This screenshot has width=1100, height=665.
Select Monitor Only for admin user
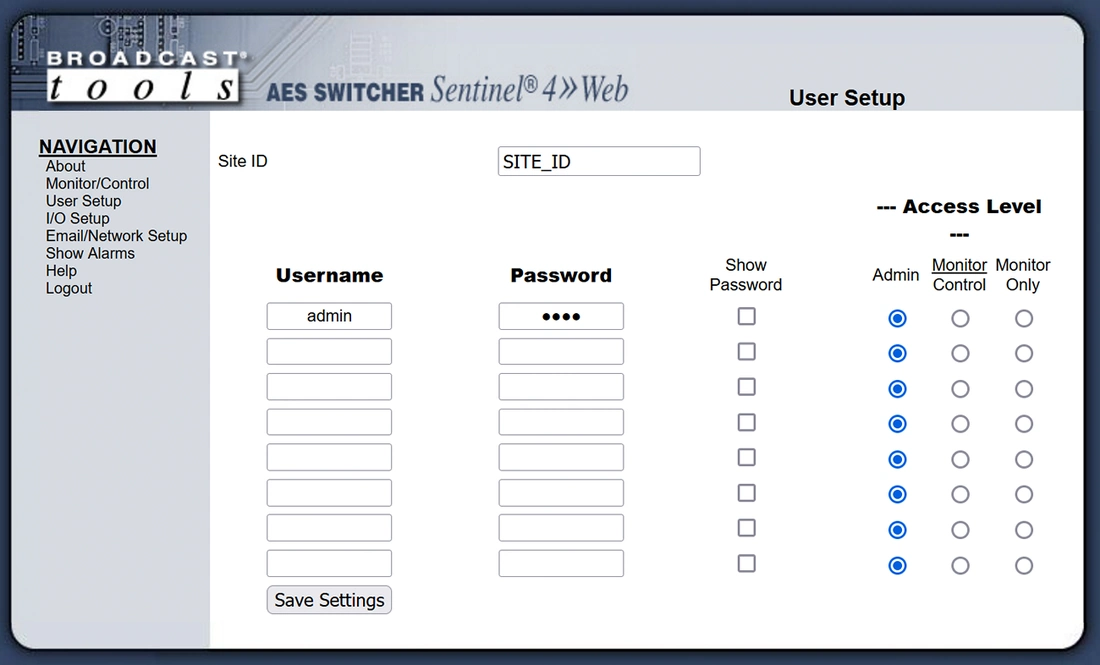1024,318
